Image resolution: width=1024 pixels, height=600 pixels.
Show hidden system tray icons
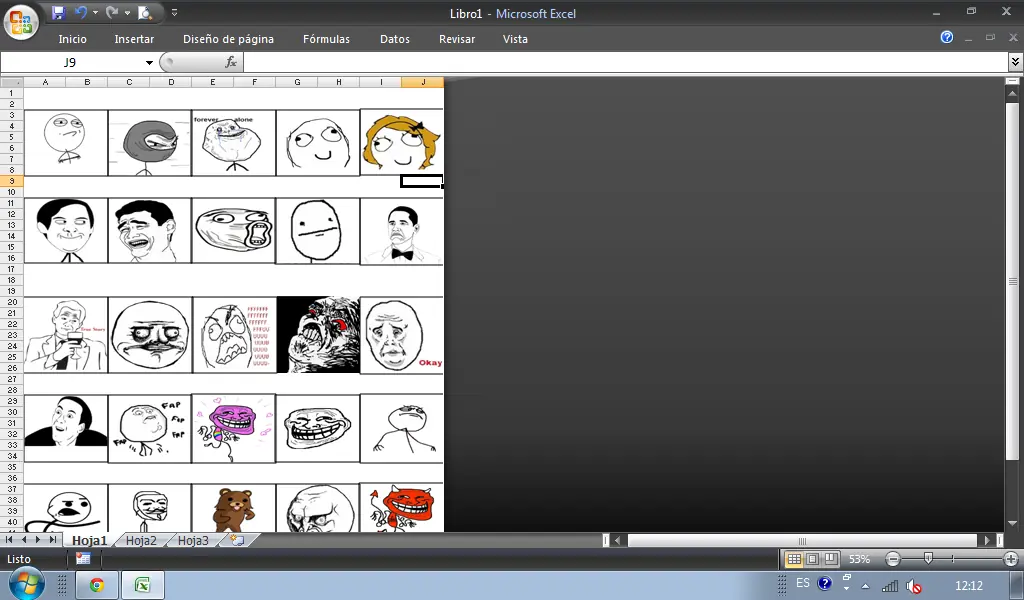(x=865, y=586)
